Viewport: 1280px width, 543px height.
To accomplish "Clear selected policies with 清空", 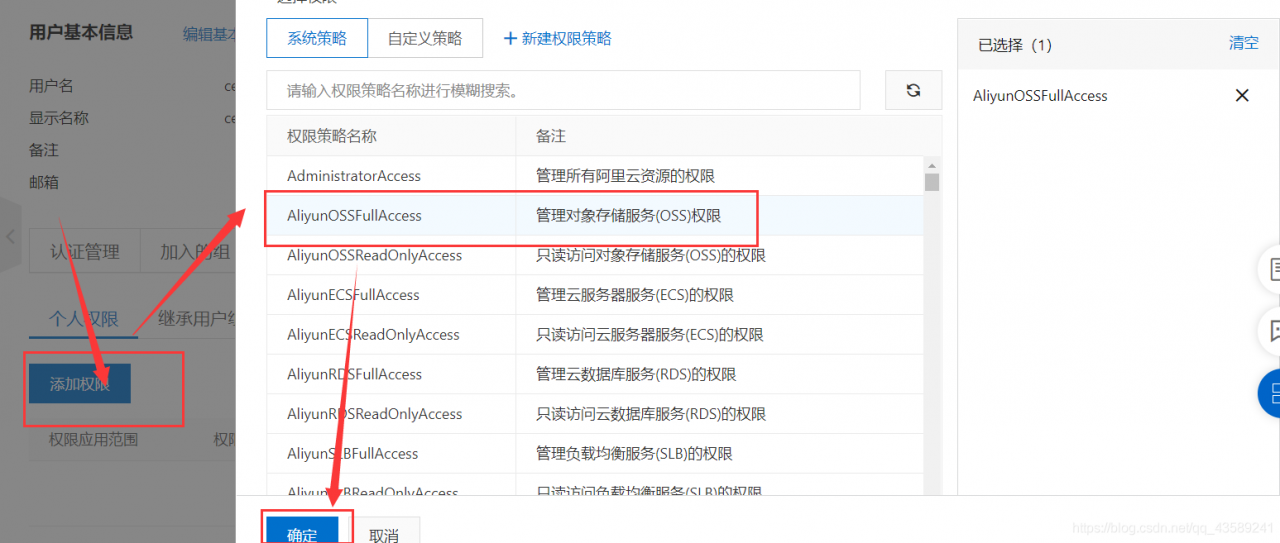I will 1243,43.
